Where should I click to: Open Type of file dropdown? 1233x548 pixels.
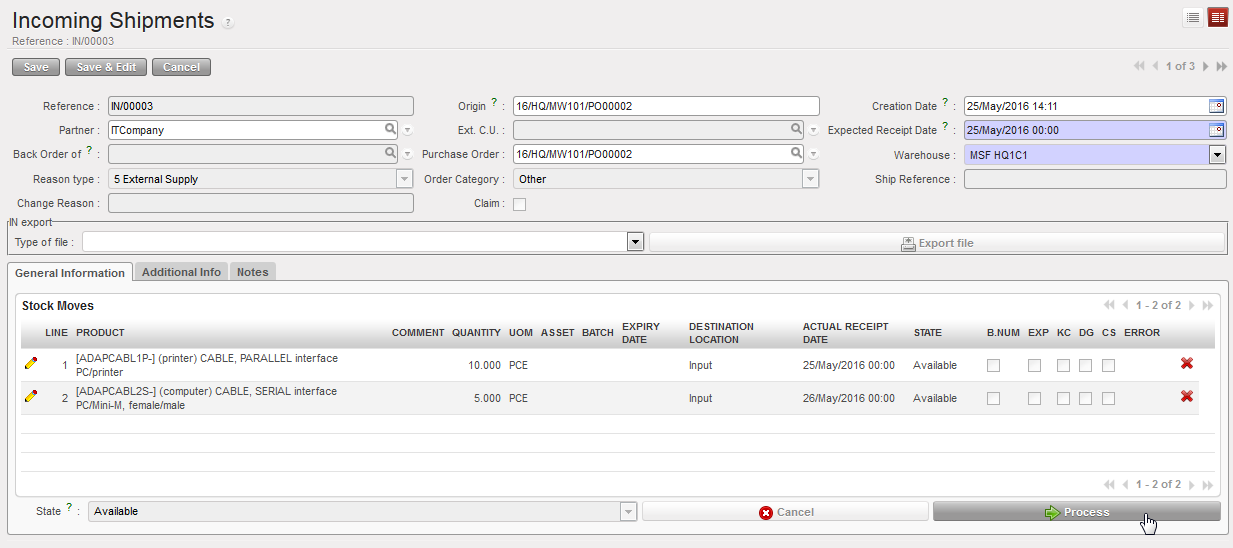(634, 243)
